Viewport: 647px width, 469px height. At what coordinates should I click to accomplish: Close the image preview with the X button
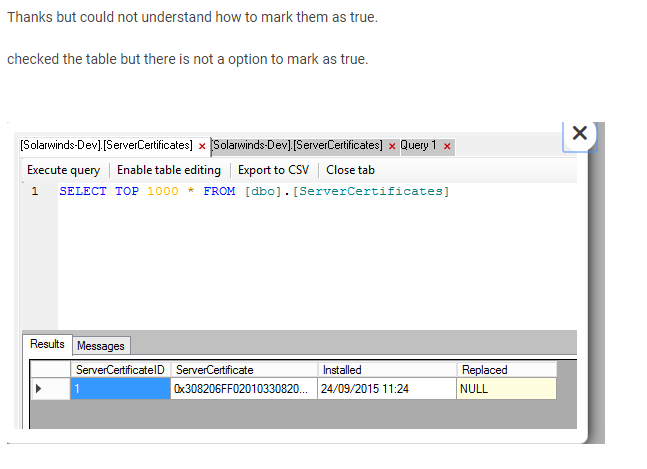pyautogui.click(x=580, y=133)
